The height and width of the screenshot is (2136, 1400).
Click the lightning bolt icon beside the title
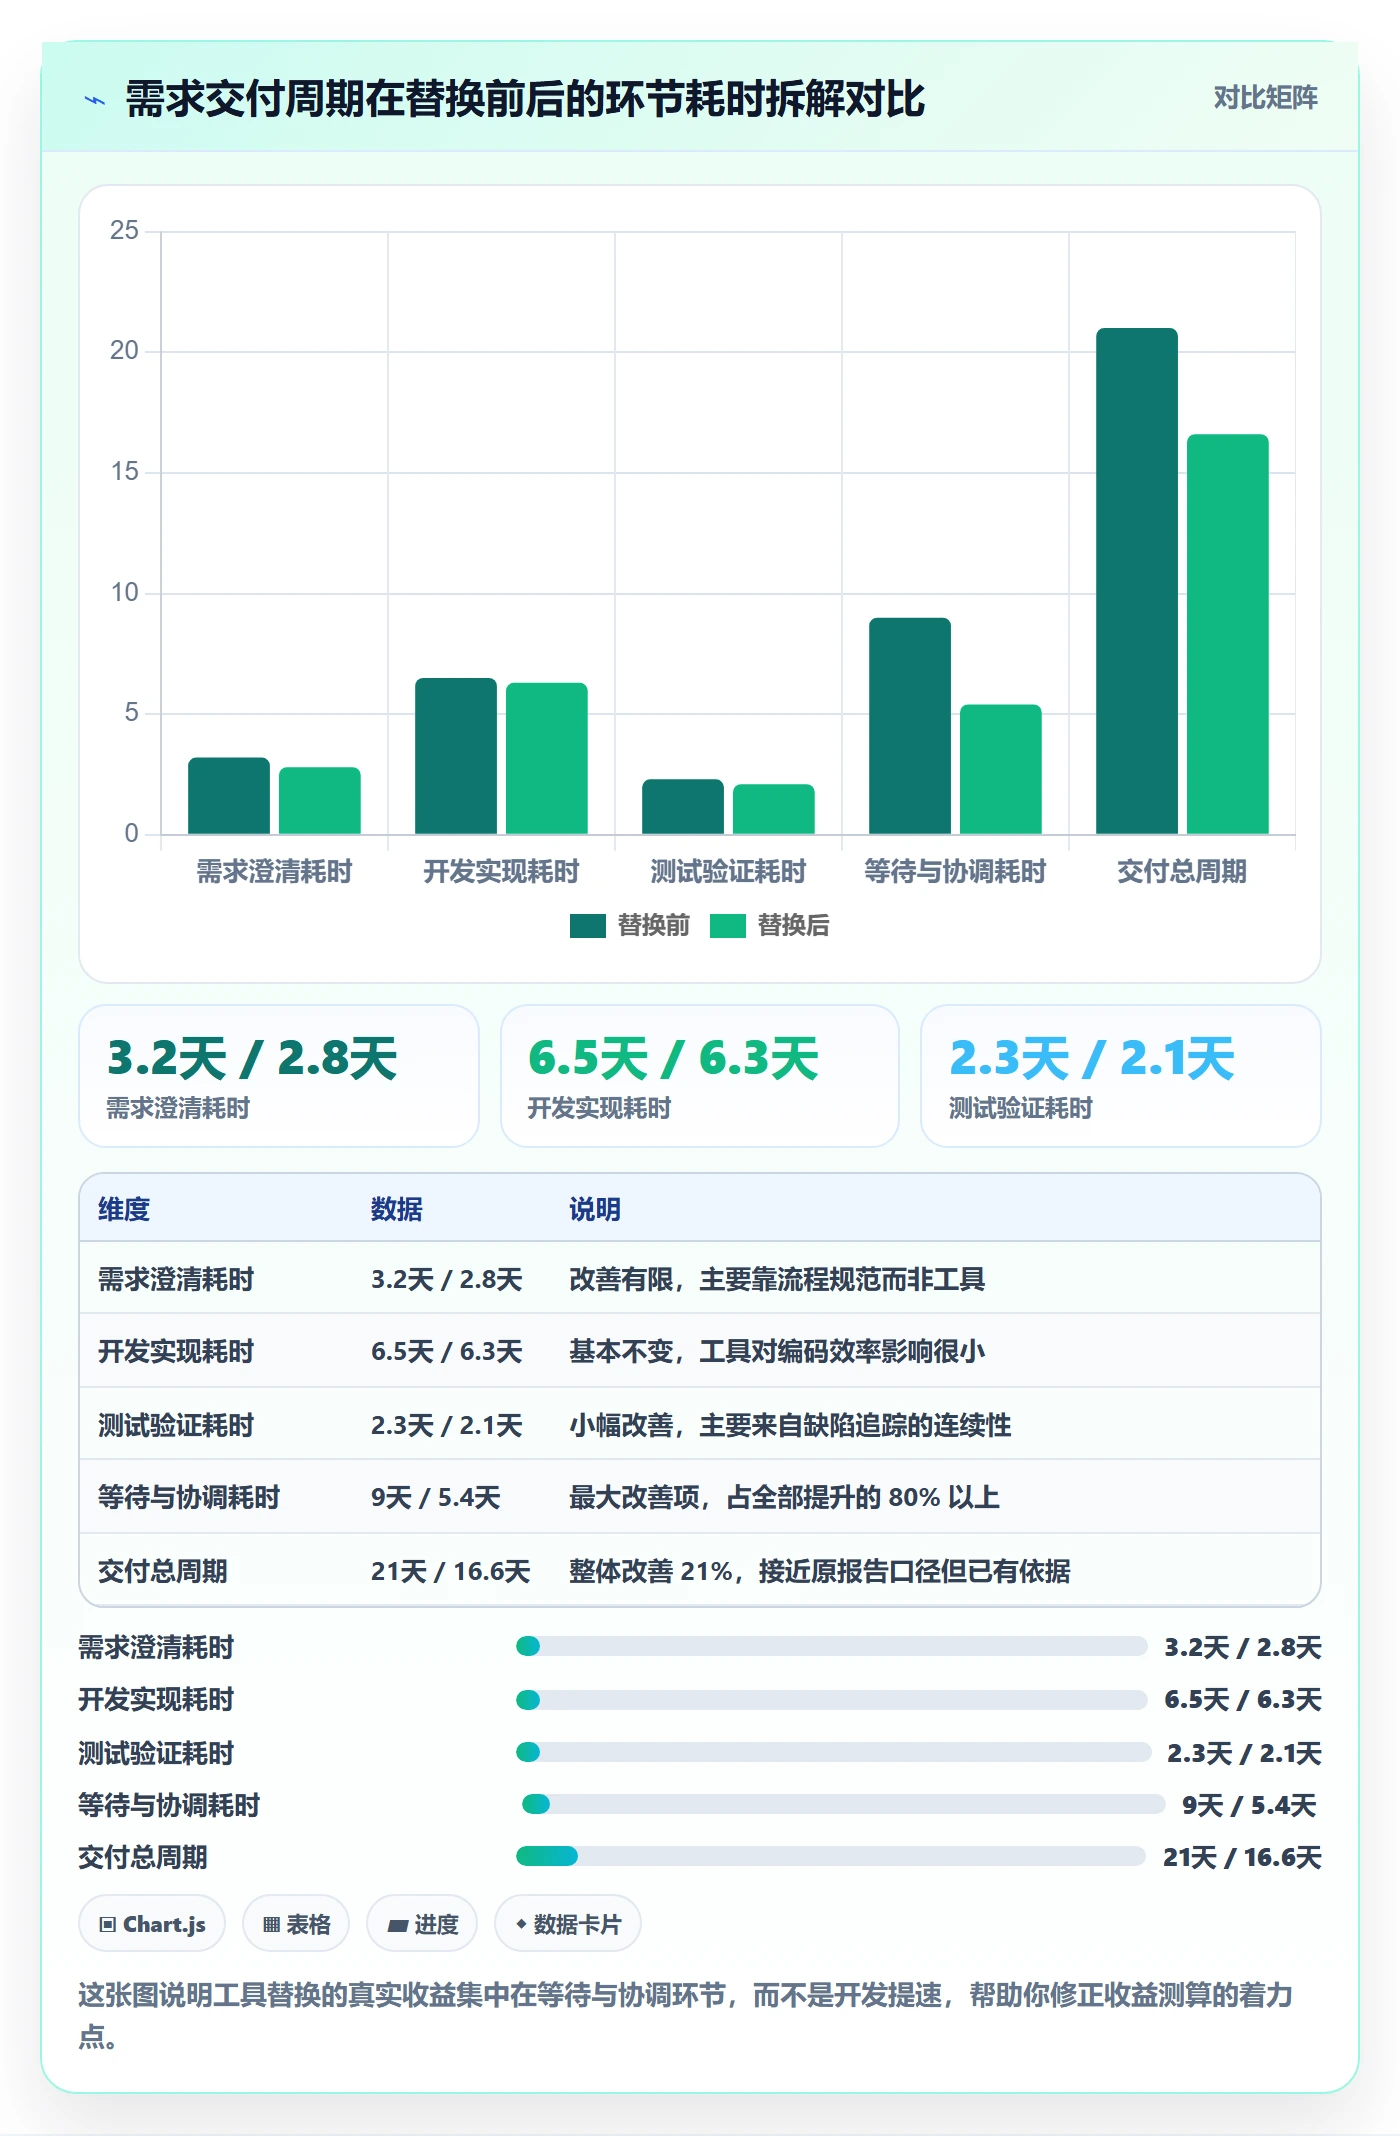coord(95,100)
